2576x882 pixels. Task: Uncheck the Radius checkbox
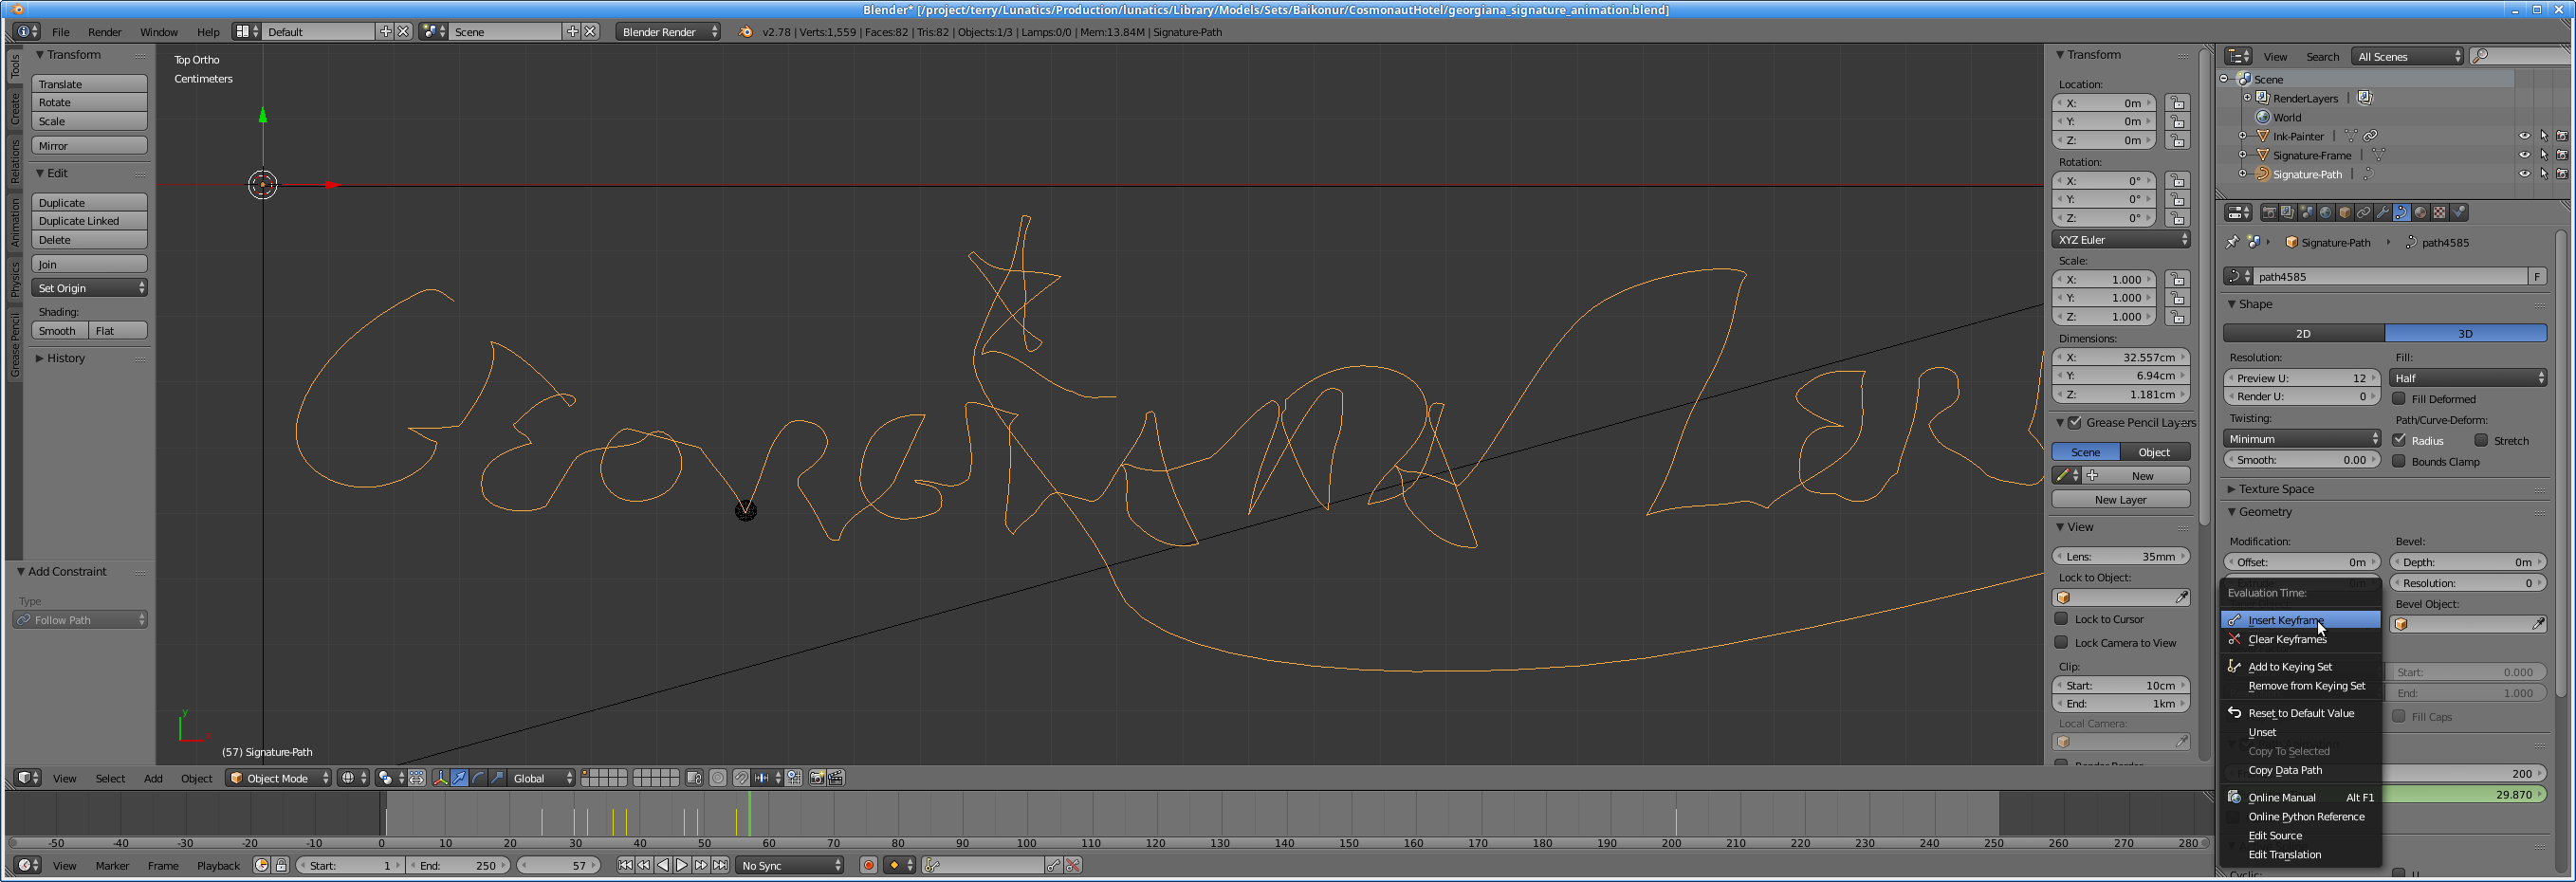point(2399,440)
